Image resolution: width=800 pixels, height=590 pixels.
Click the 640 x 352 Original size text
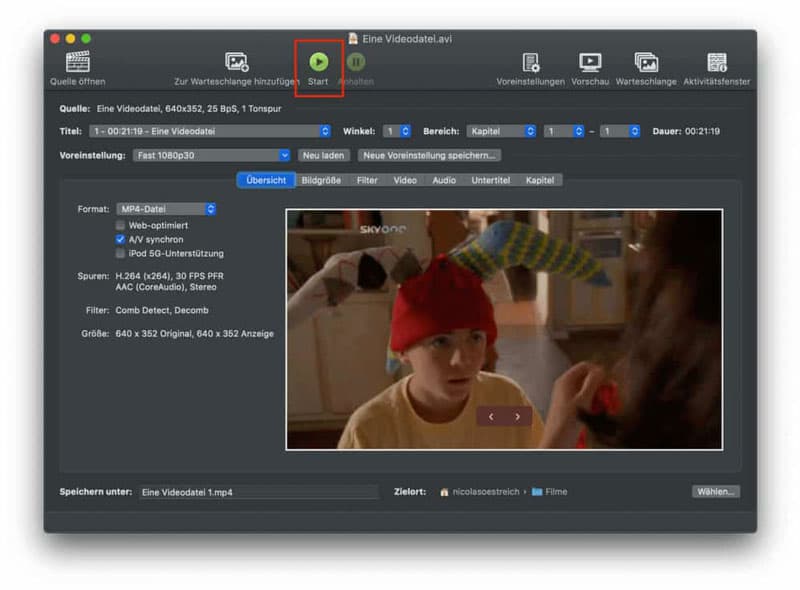[x=153, y=333]
